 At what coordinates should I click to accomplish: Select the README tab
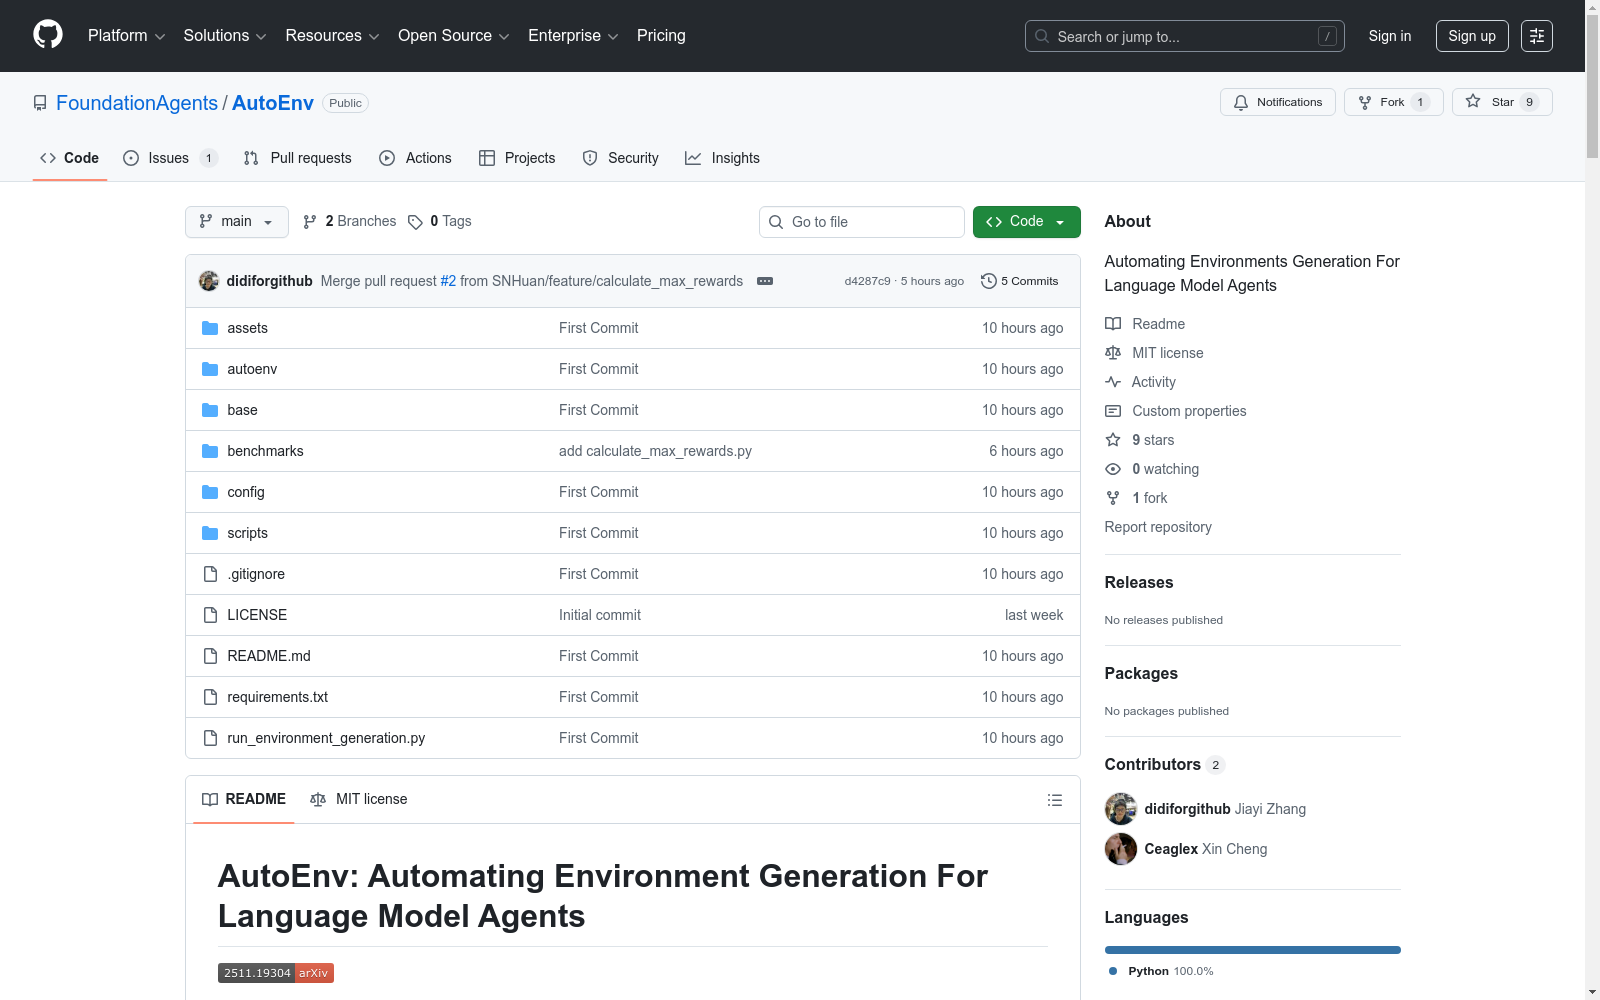coord(244,800)
